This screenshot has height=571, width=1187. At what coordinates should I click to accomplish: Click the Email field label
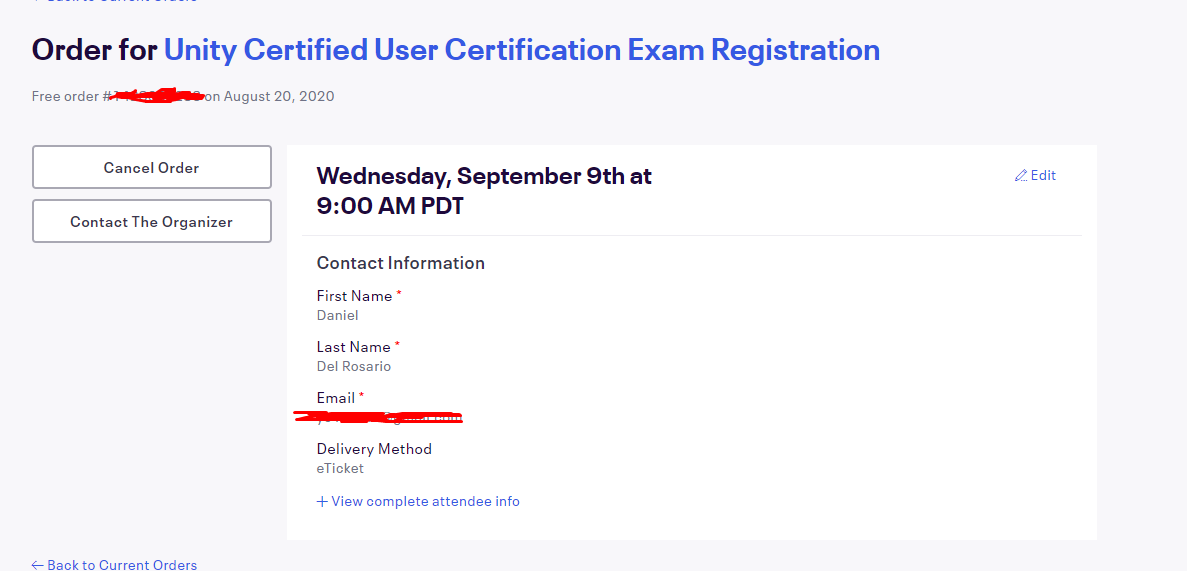coord(335,398)
